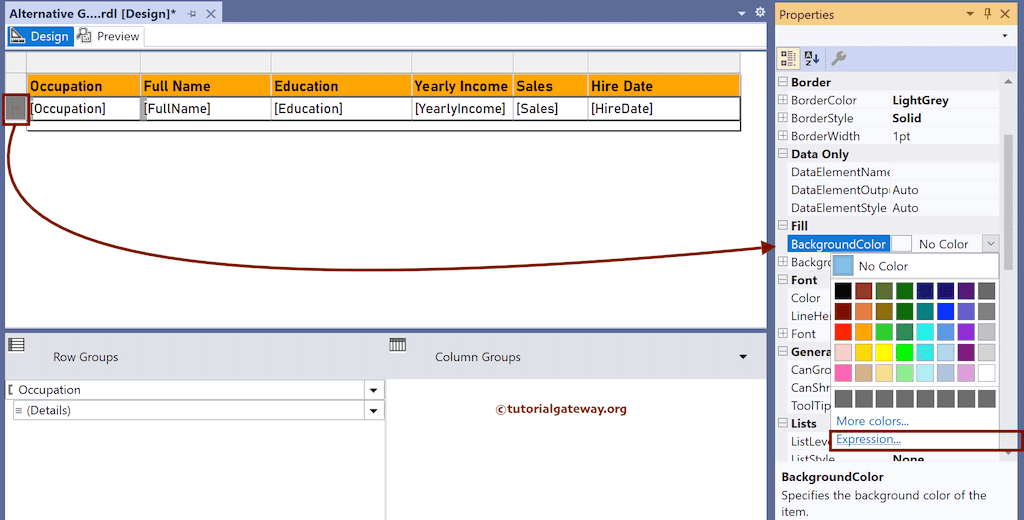Switch to the Categorized properties view

788,58
